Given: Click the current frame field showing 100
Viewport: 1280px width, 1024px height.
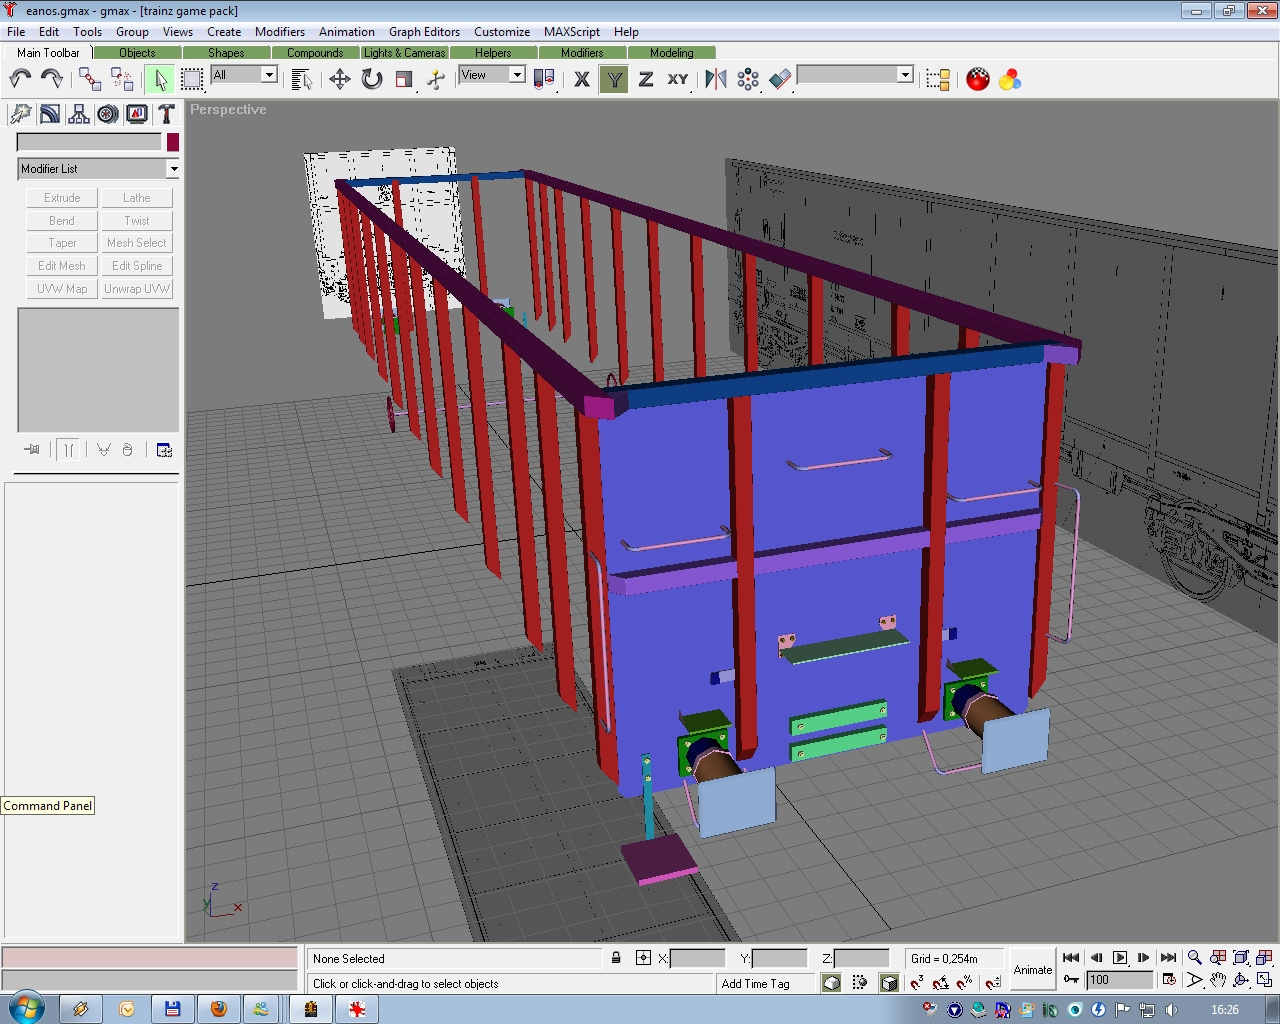Looking at the screenshot, I should 1120,980.
